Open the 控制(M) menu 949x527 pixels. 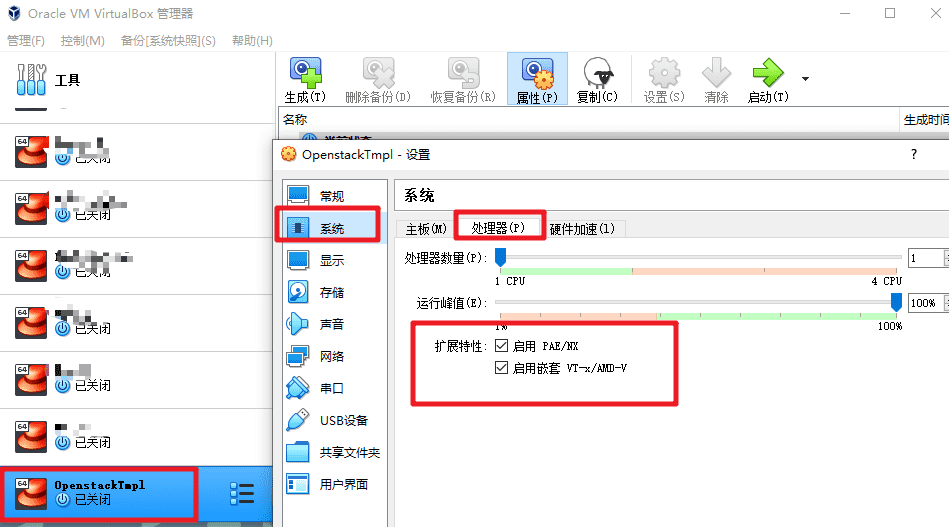(x=83, y=41)
